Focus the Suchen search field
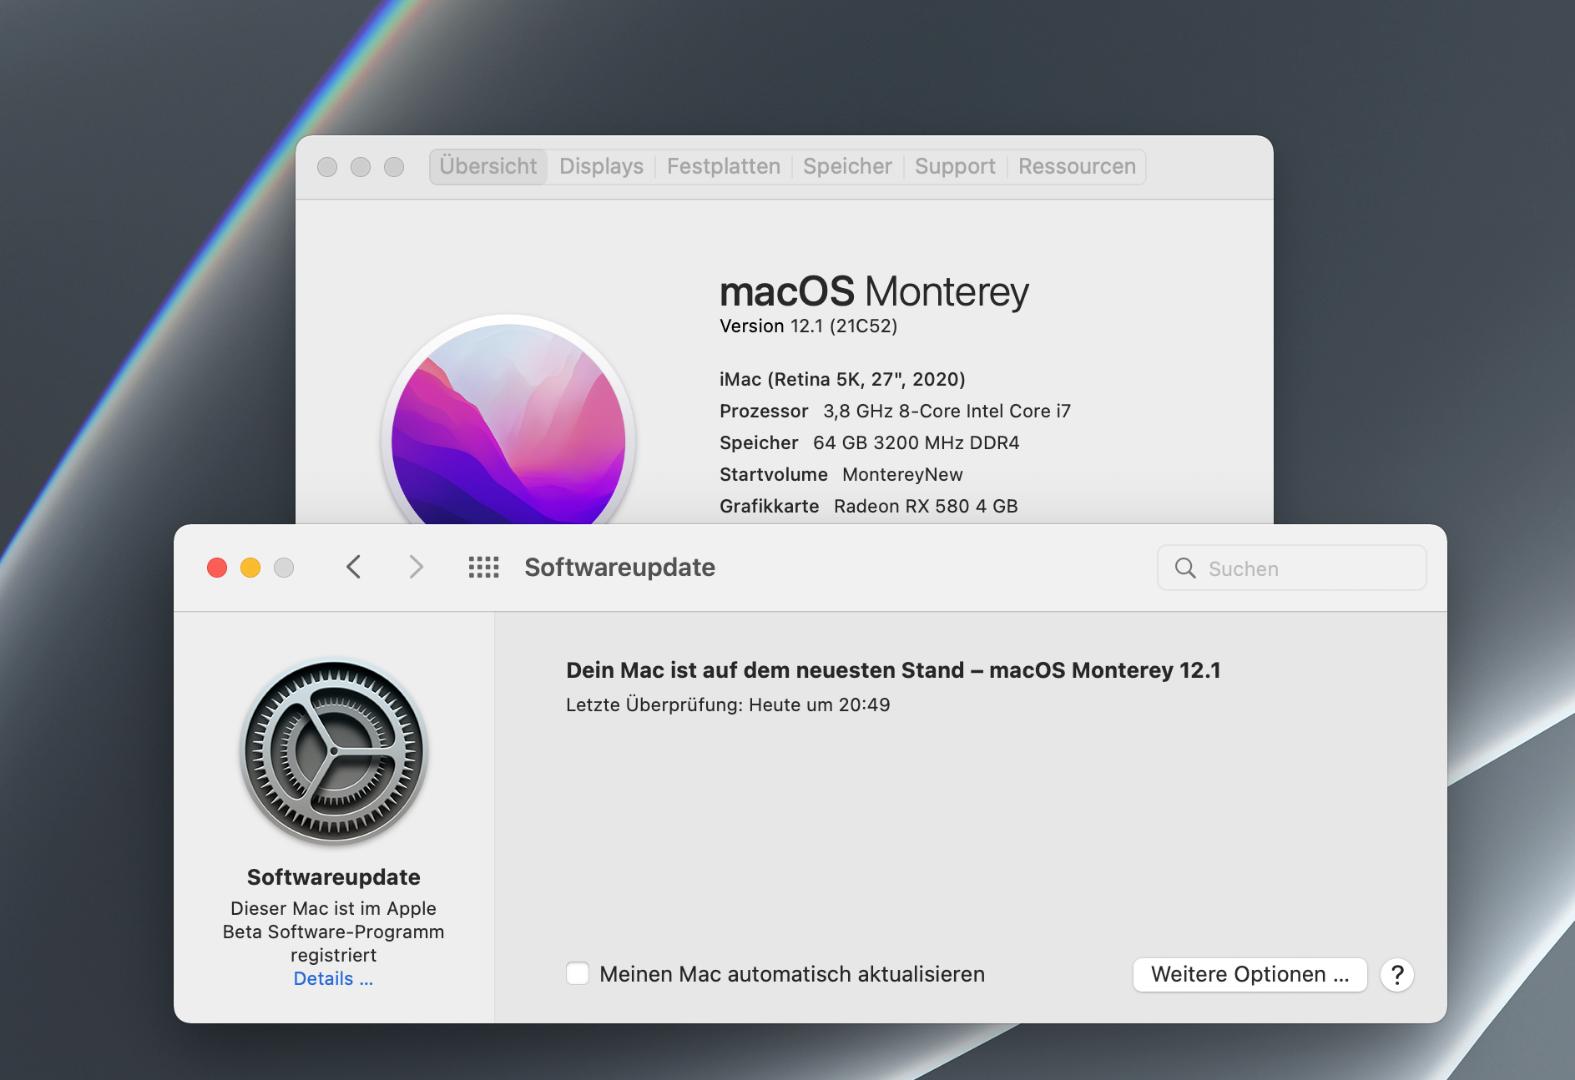1575x1080 pixels. [x=1292, y=568]
